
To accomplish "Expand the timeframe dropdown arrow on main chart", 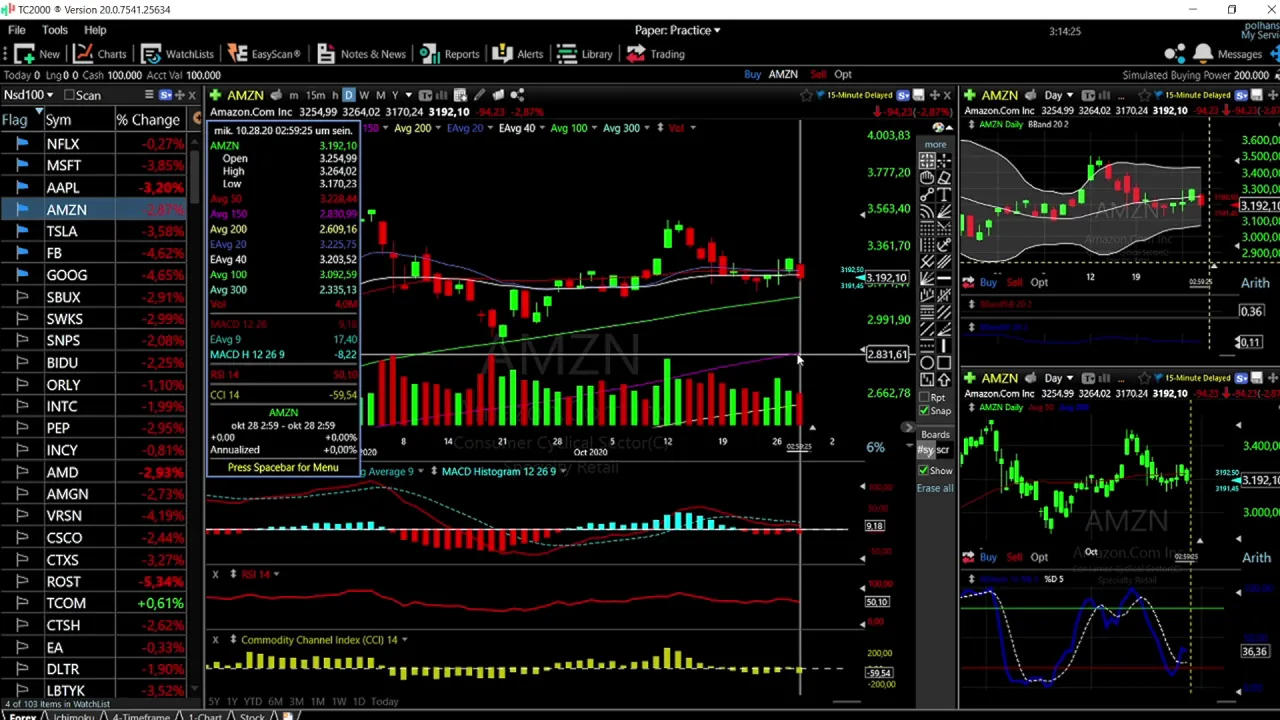I will coord(408,95).
